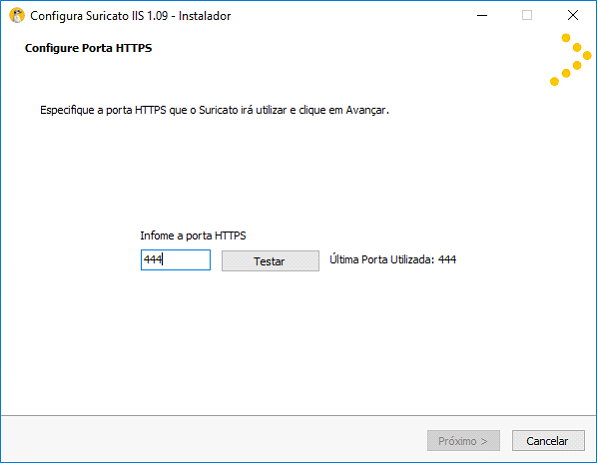598x464 pixels.
Task: Select the 444 text typed in port field
Action: point(153,260)
